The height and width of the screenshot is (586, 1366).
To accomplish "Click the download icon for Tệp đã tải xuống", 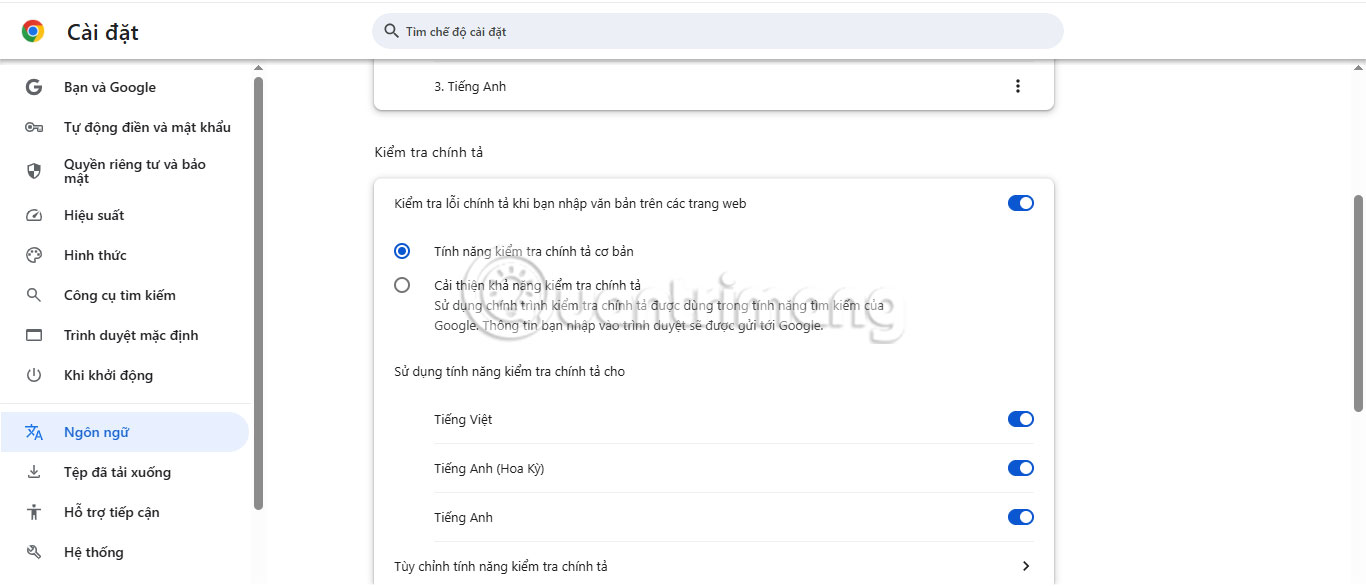I will click(x=36, y=471).
